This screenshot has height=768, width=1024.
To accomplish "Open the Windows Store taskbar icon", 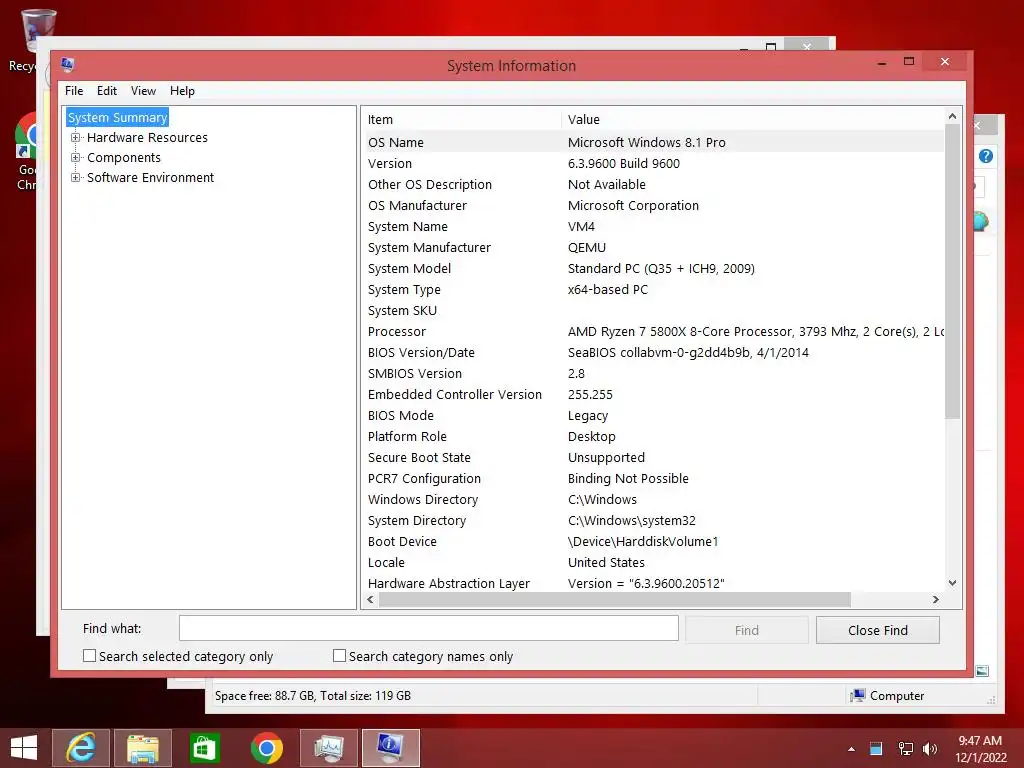I will (204, 748).
